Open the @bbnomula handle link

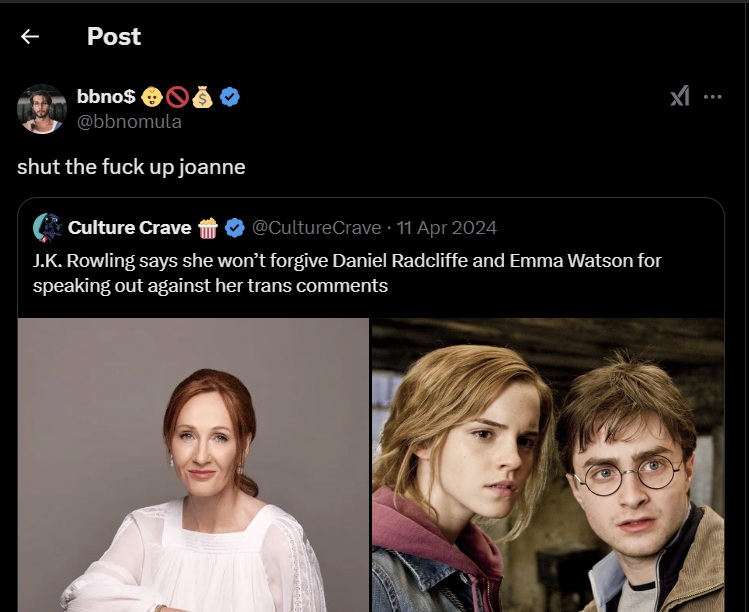coord(129,122)
